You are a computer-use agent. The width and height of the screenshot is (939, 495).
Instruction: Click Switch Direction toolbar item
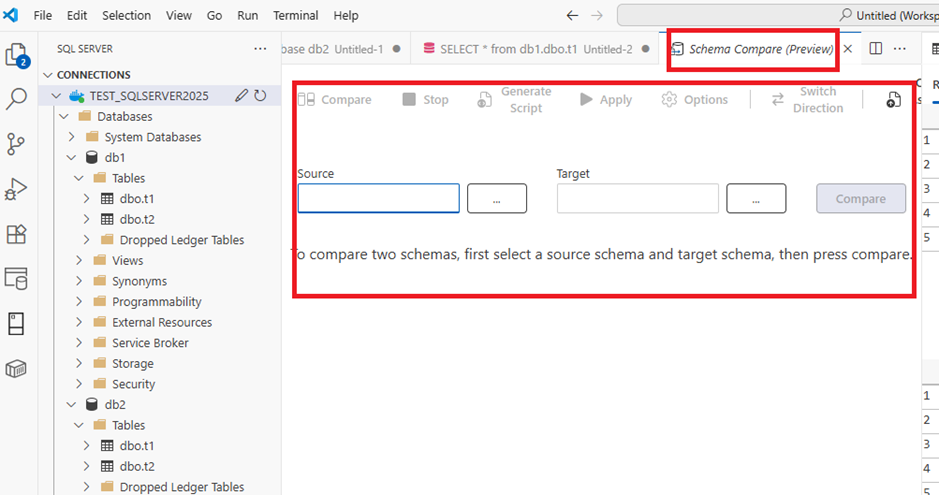point(807,99)
